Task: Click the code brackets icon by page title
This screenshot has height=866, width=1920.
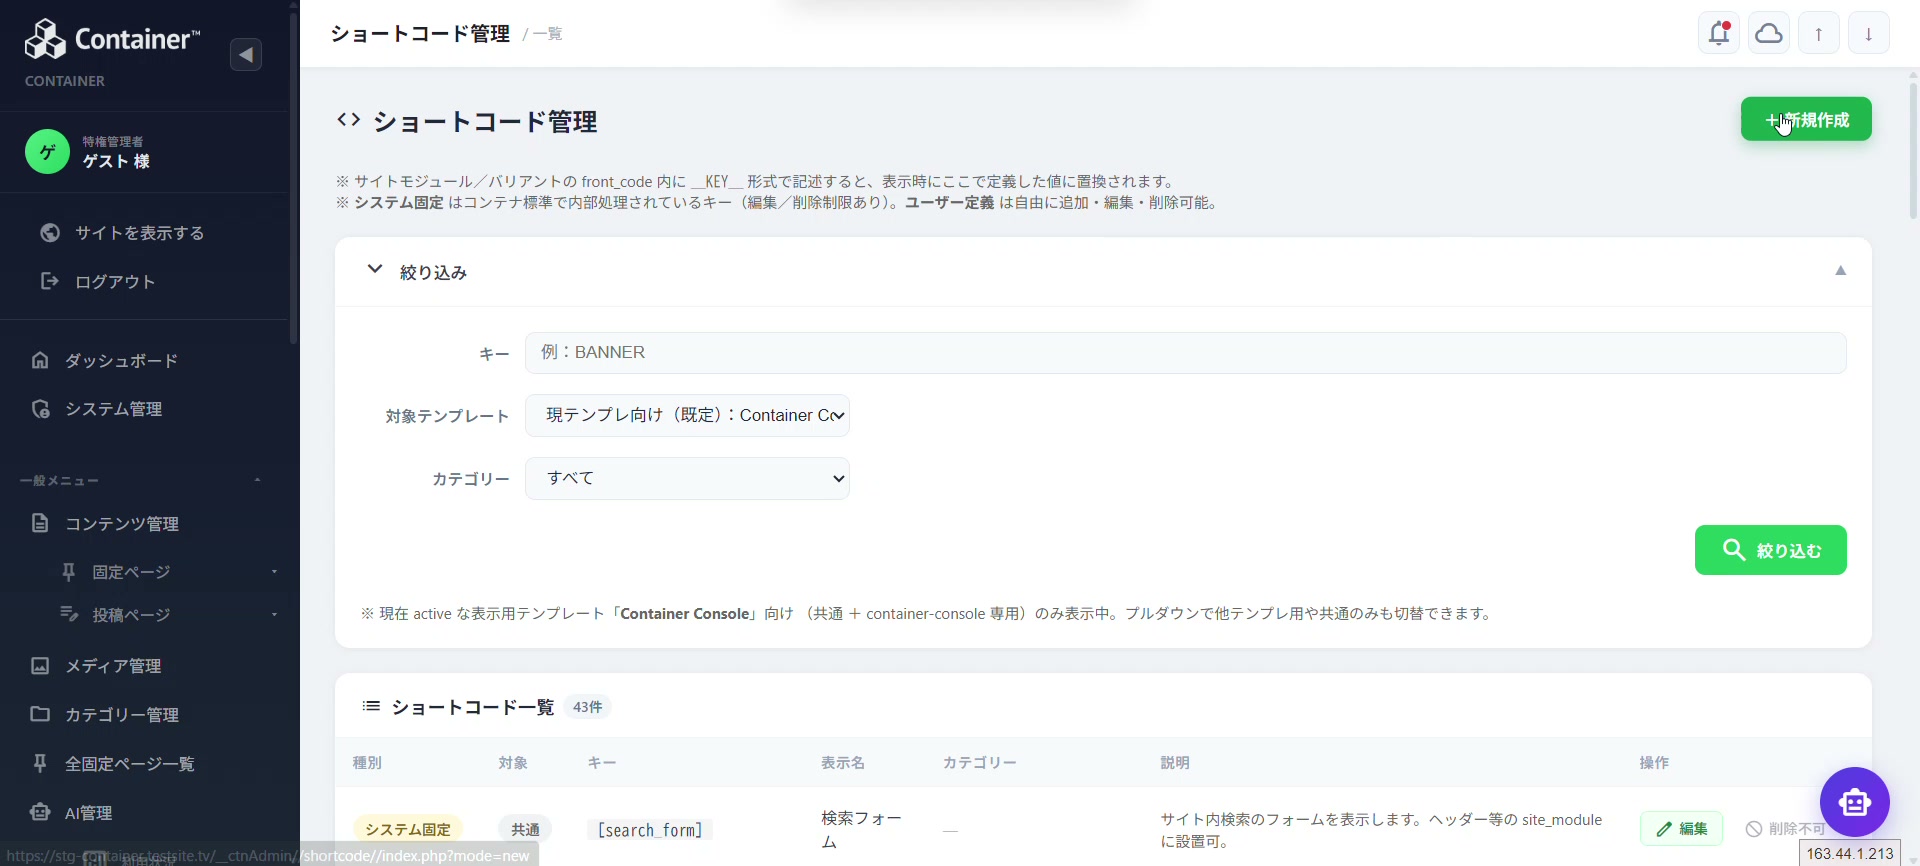Action: pyautogui.click(x=348, y=120)
